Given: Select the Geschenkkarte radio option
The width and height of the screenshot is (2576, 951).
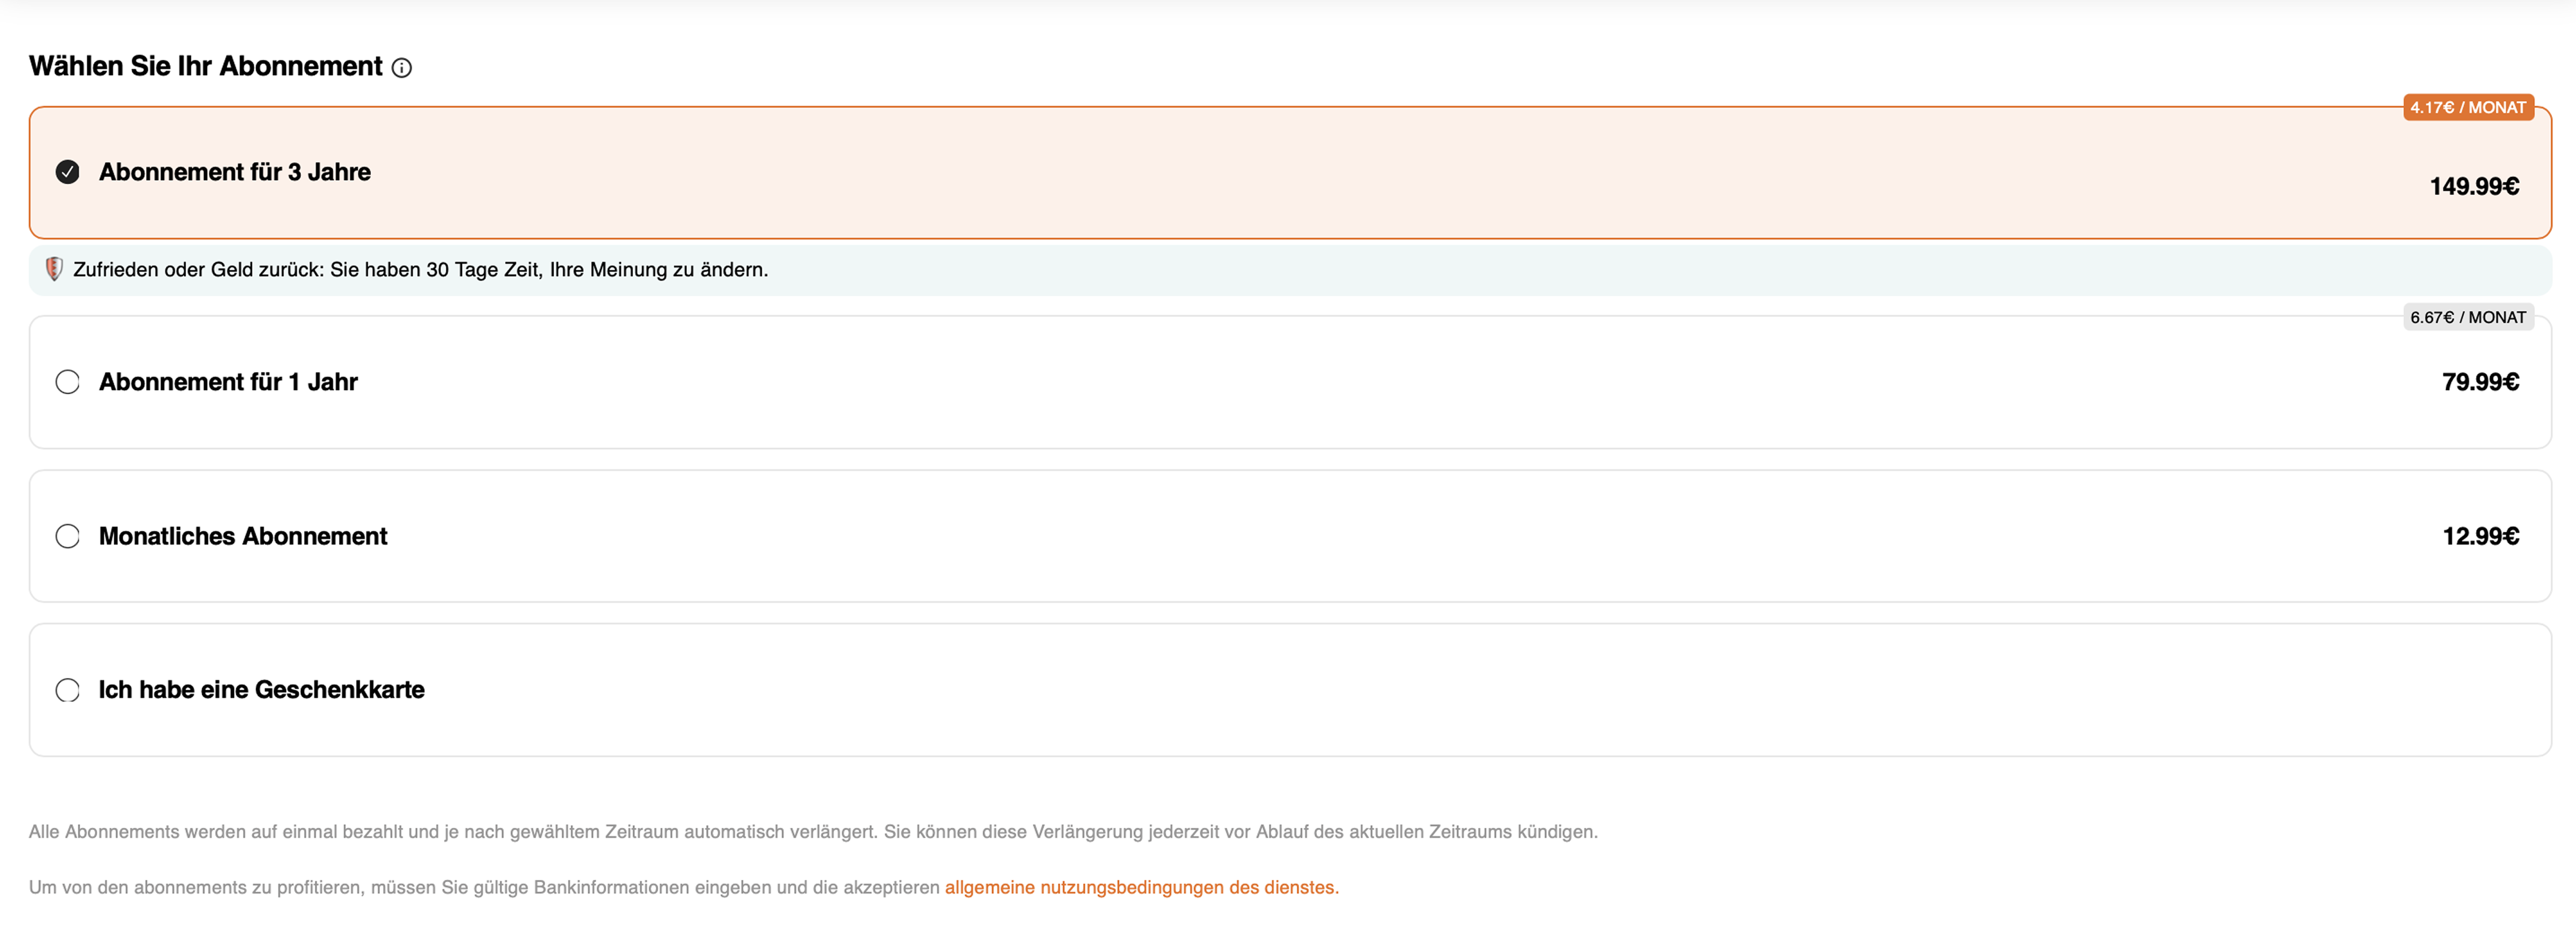Looking at the screenshot, I should point(67,690).
